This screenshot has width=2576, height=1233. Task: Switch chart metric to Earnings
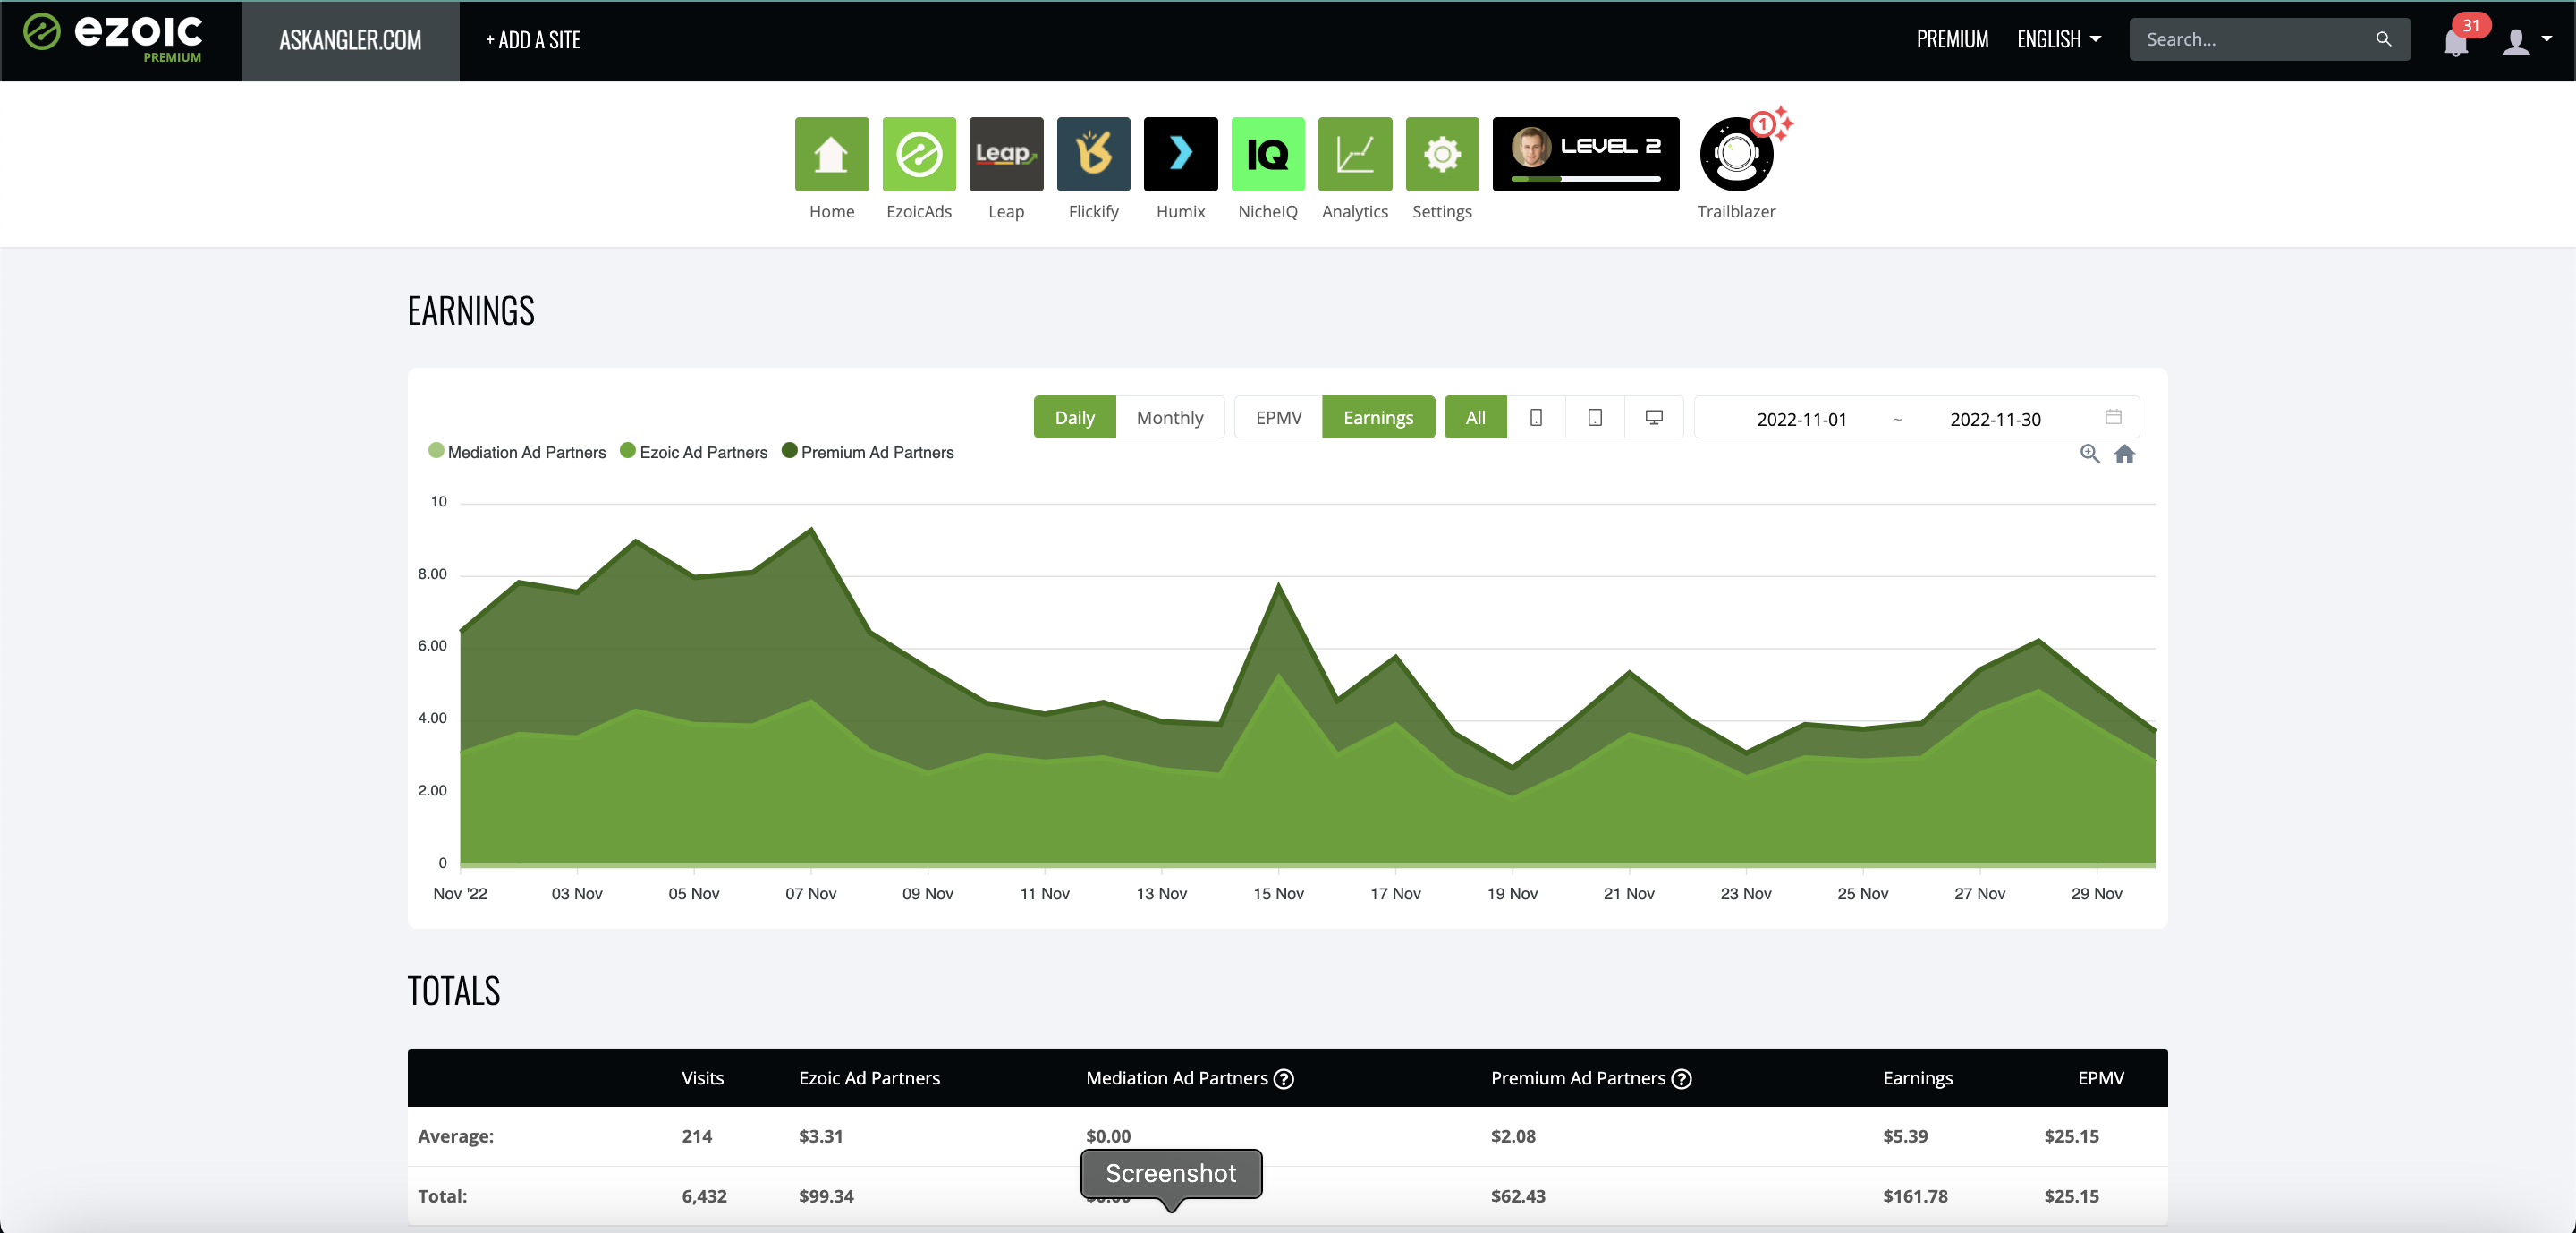(1378, 417)
